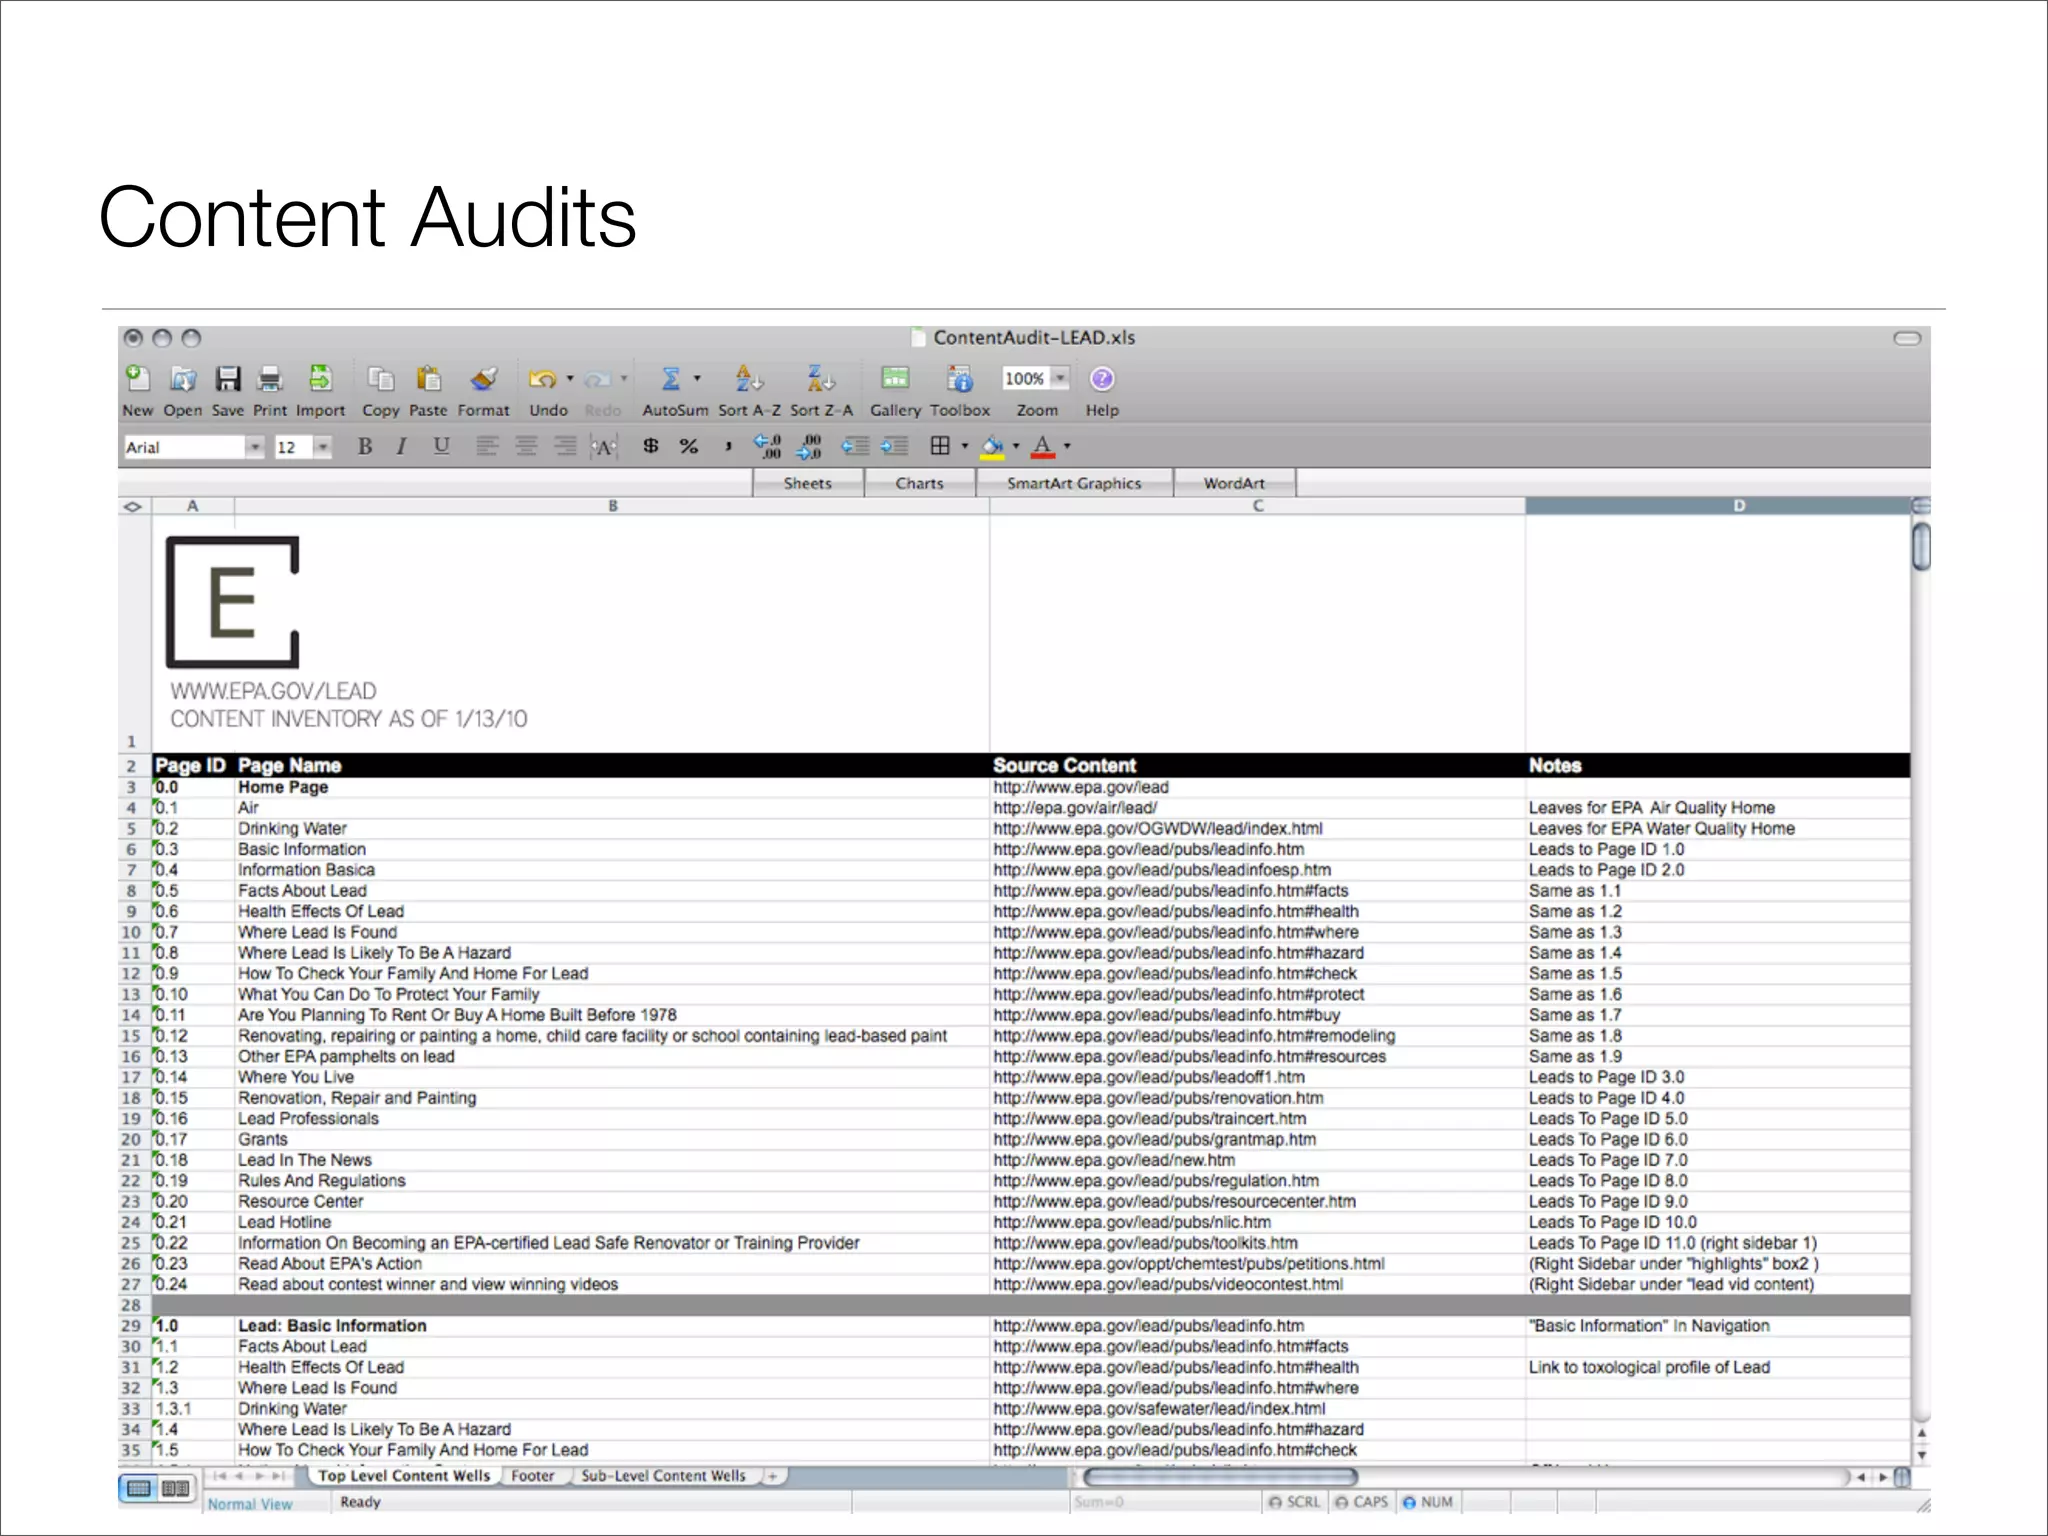Screen dimensions: 2048x1536
Task: Add a new sheet with plus button
Action: coord(772,1476)
